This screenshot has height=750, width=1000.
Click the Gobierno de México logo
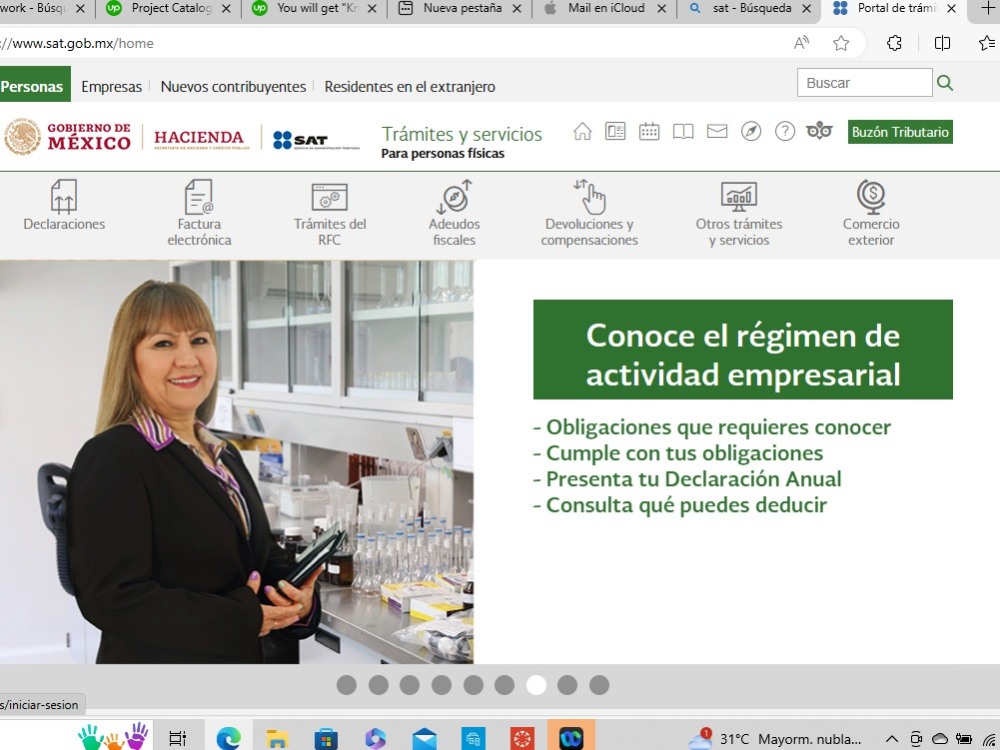pyautogui.click(x=67, y=136)
